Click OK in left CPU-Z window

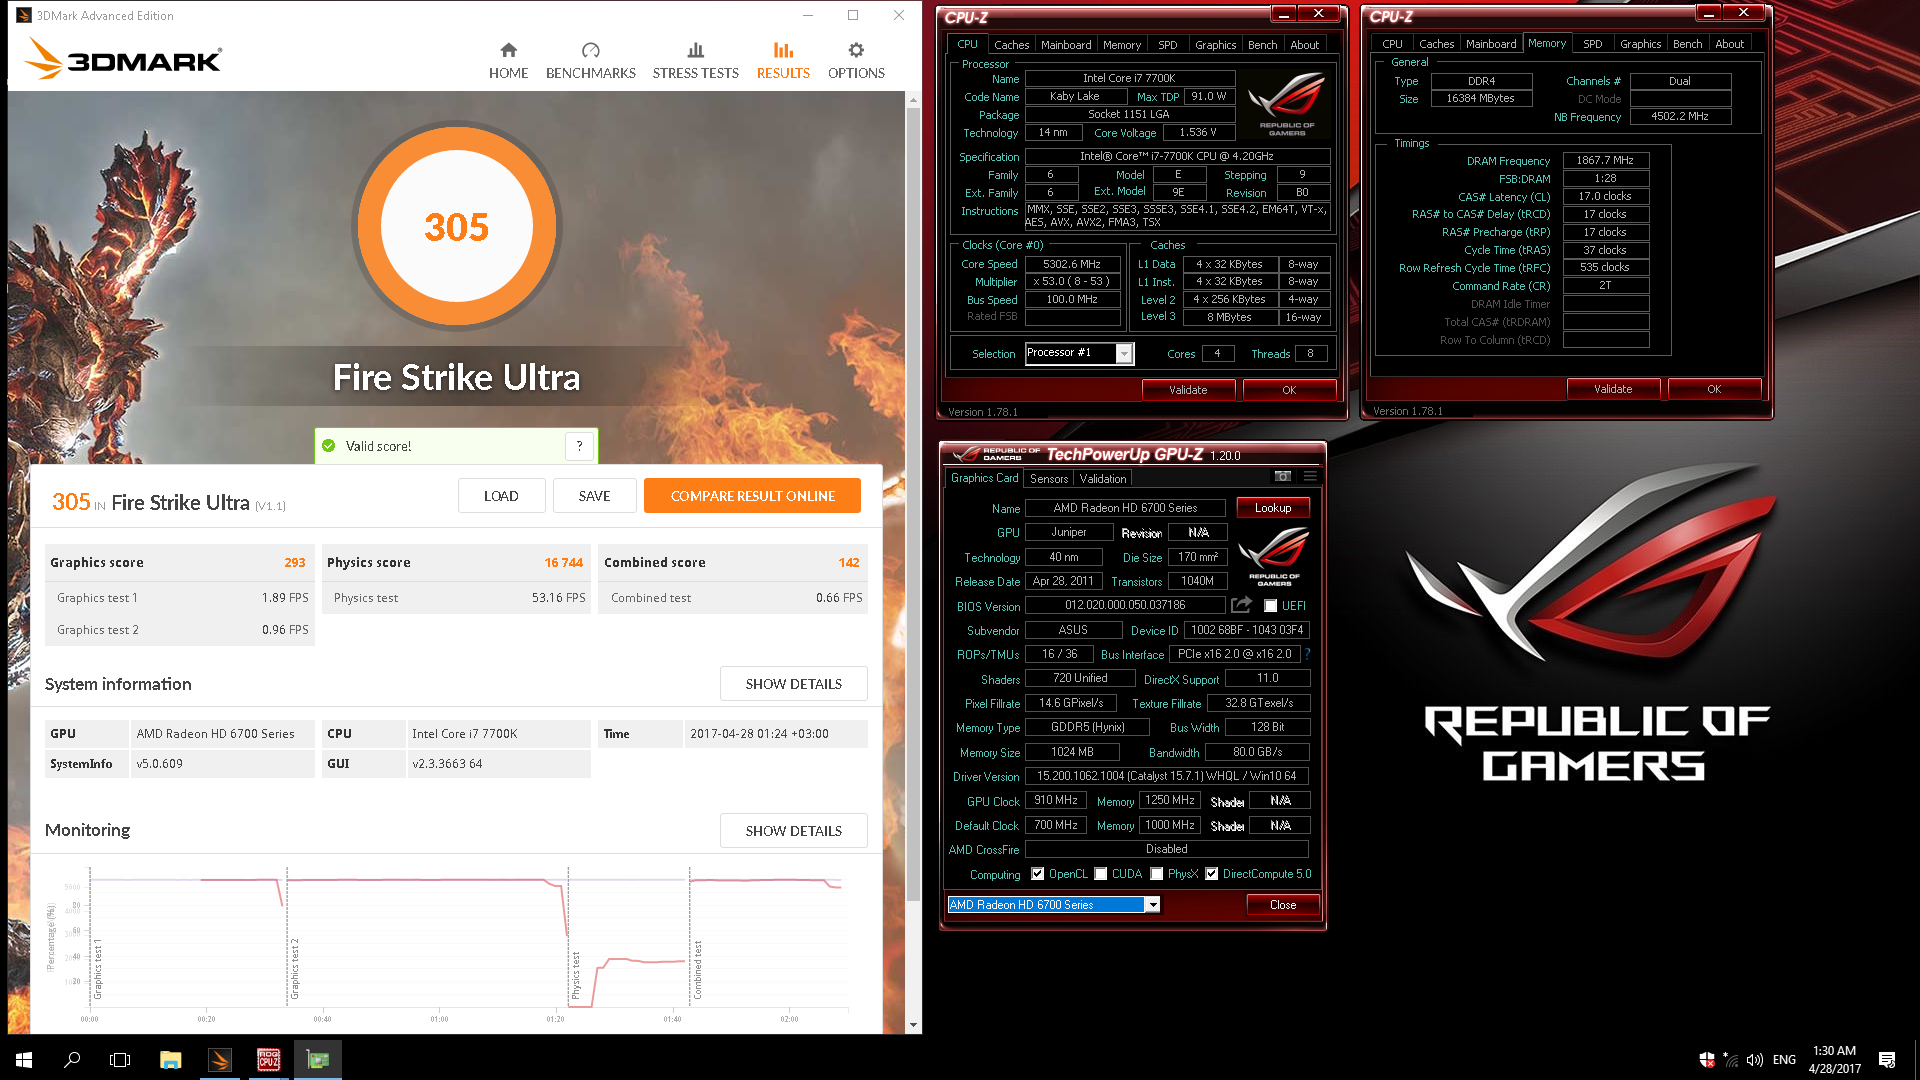click(x=1289, y=390)
